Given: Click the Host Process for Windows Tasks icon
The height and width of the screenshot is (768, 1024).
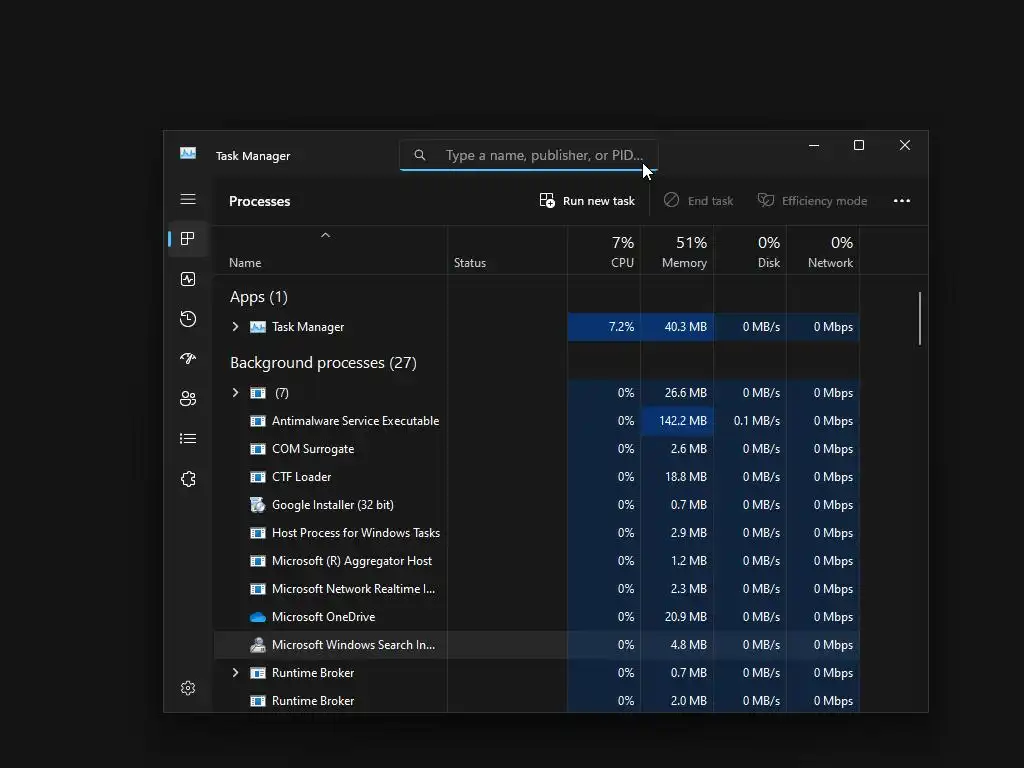Looking at the screenshot, I should click(258, 533).
